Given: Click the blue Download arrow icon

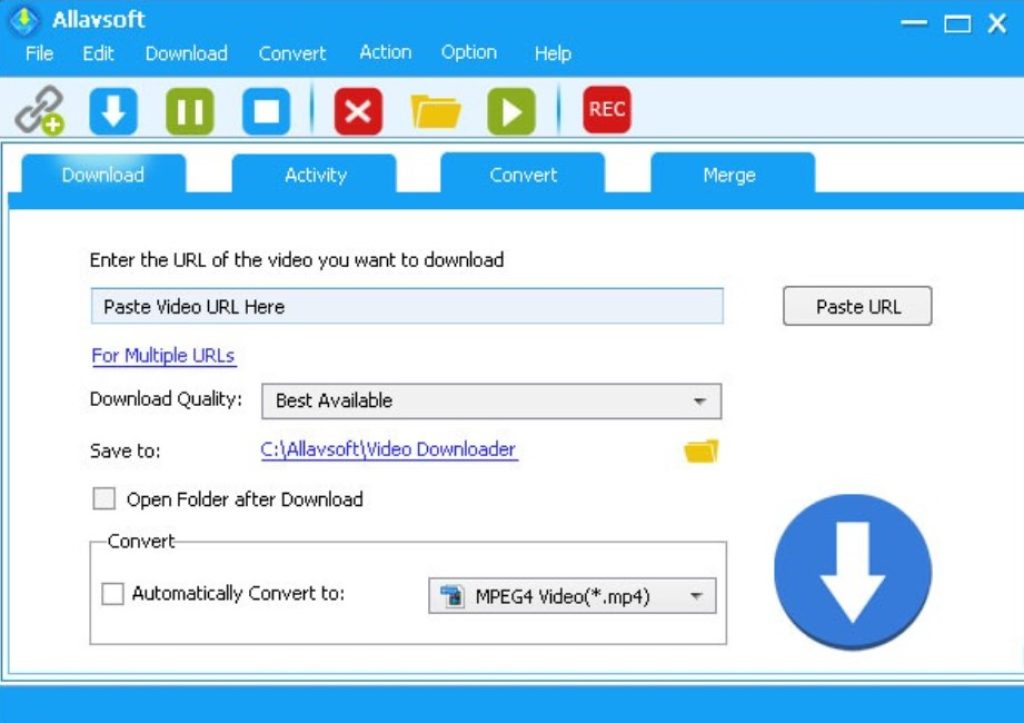Looking at the screenshot, I should (113, 110).
